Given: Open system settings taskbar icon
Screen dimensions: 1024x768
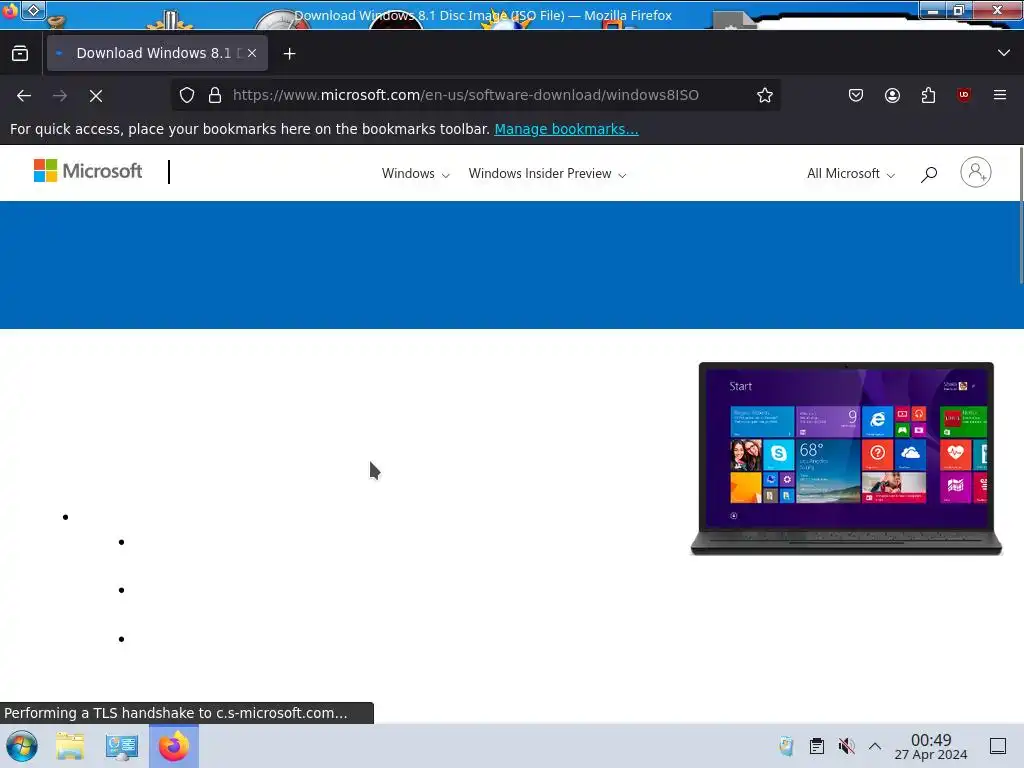Looking at the screenshot, I should [x=121, y=746].
